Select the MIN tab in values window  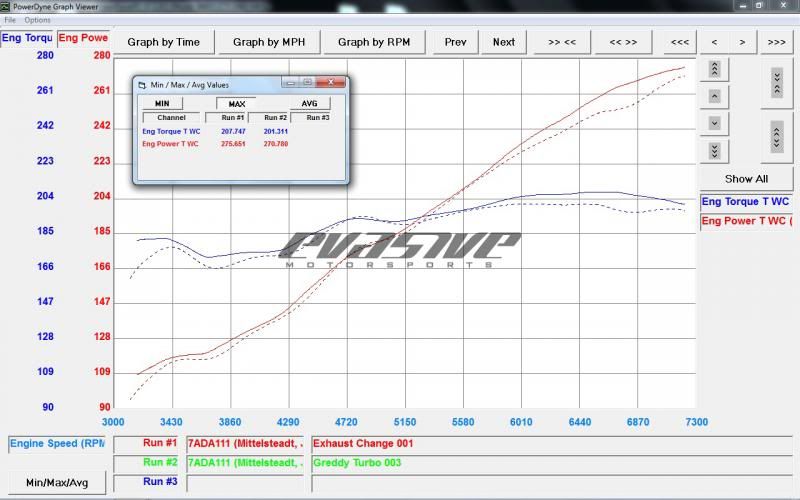162,104
